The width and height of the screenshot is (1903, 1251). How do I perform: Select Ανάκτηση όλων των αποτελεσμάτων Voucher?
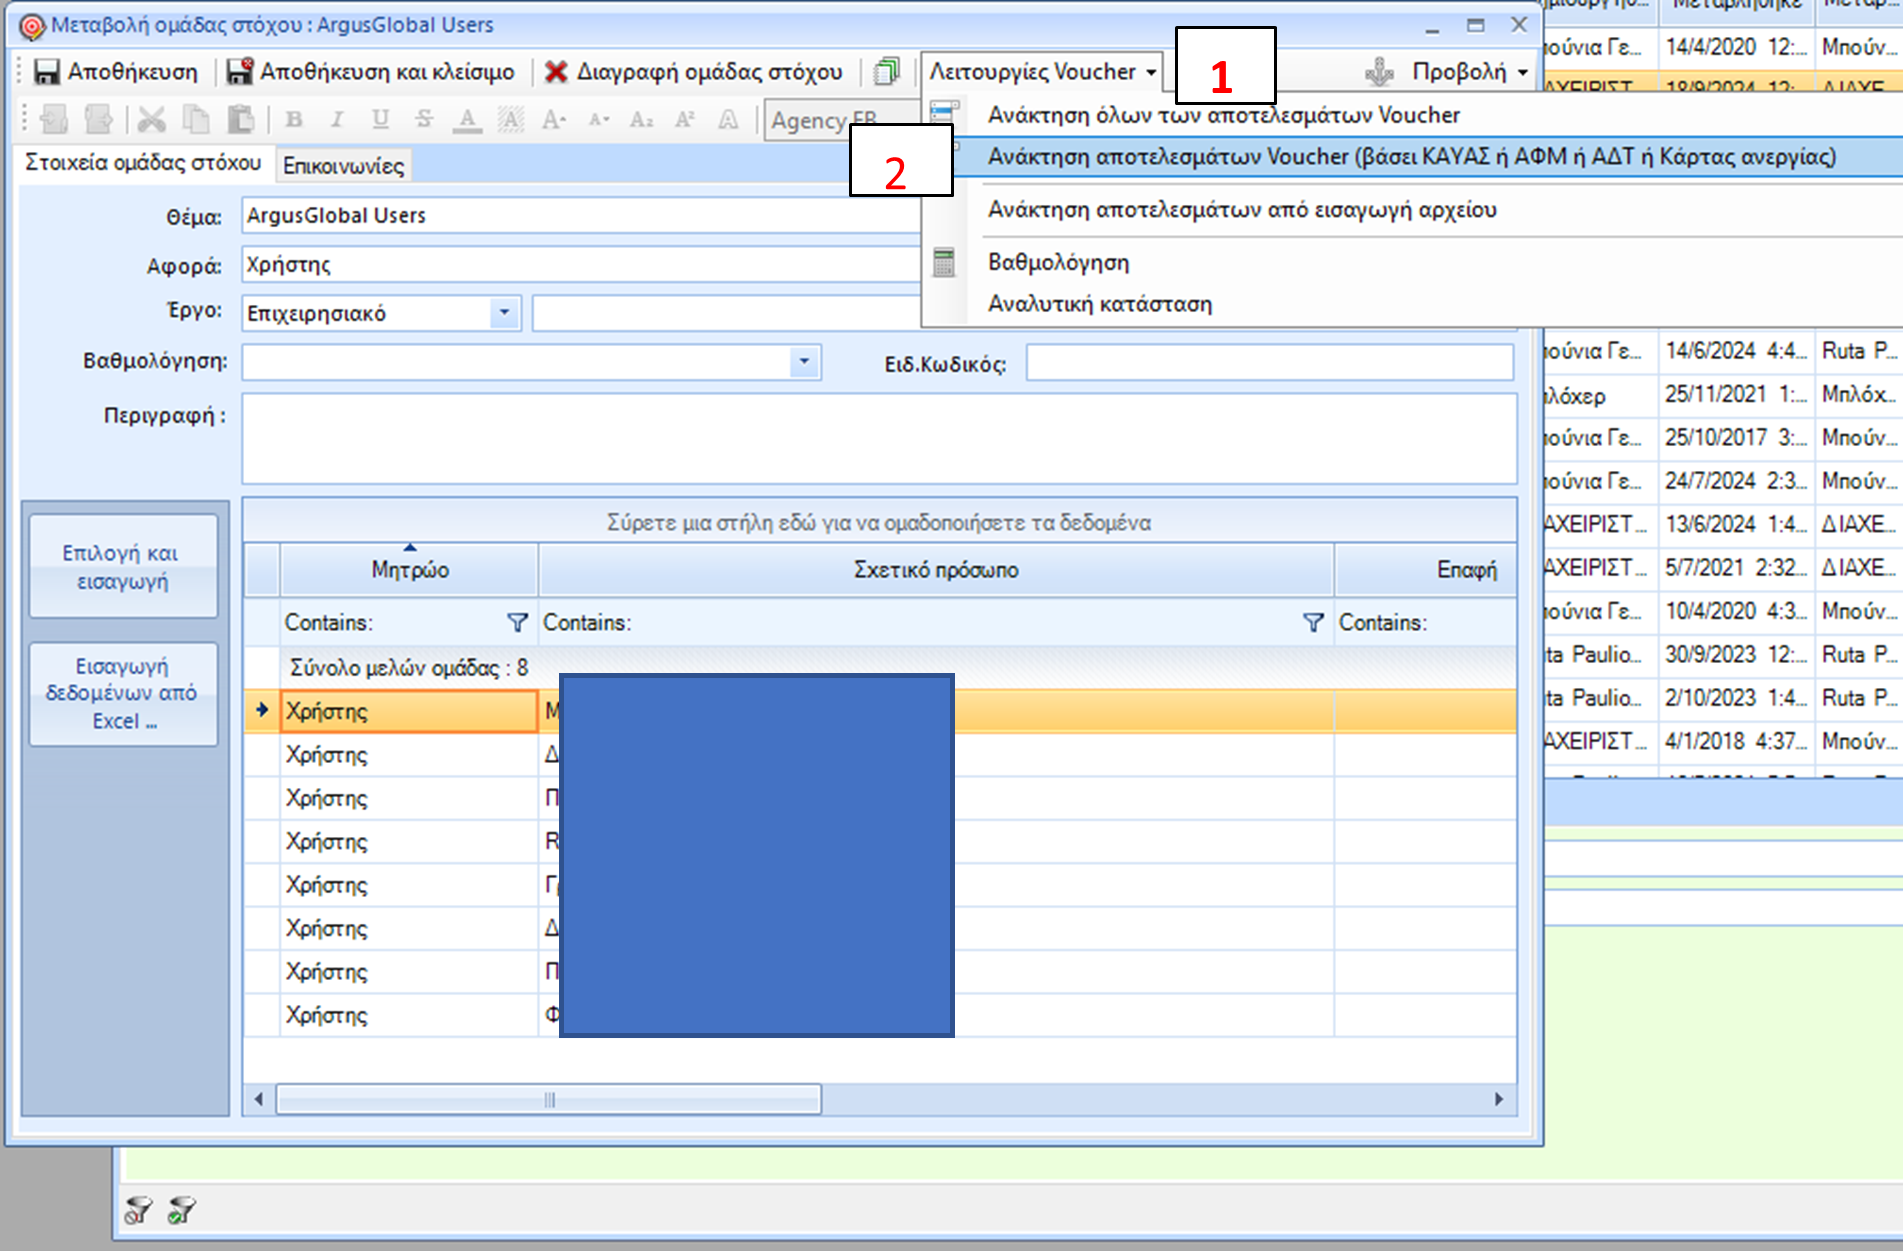coord(1223,115)
